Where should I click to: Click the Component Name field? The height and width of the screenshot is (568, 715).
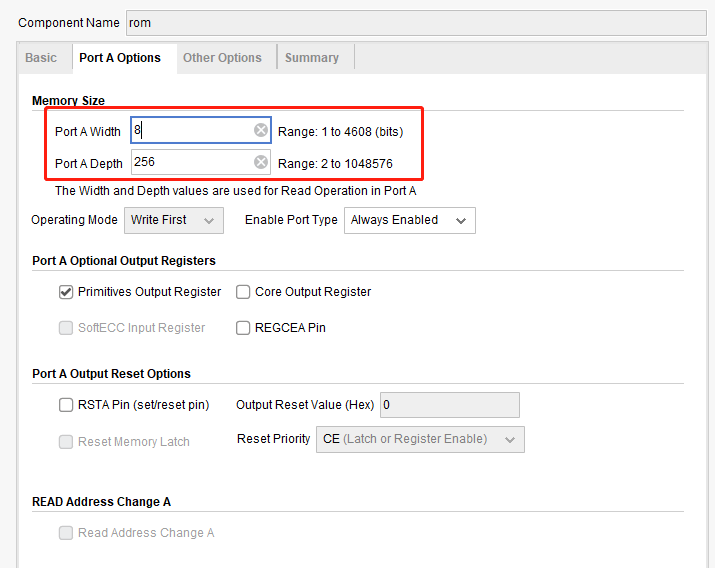coord(416,23)
